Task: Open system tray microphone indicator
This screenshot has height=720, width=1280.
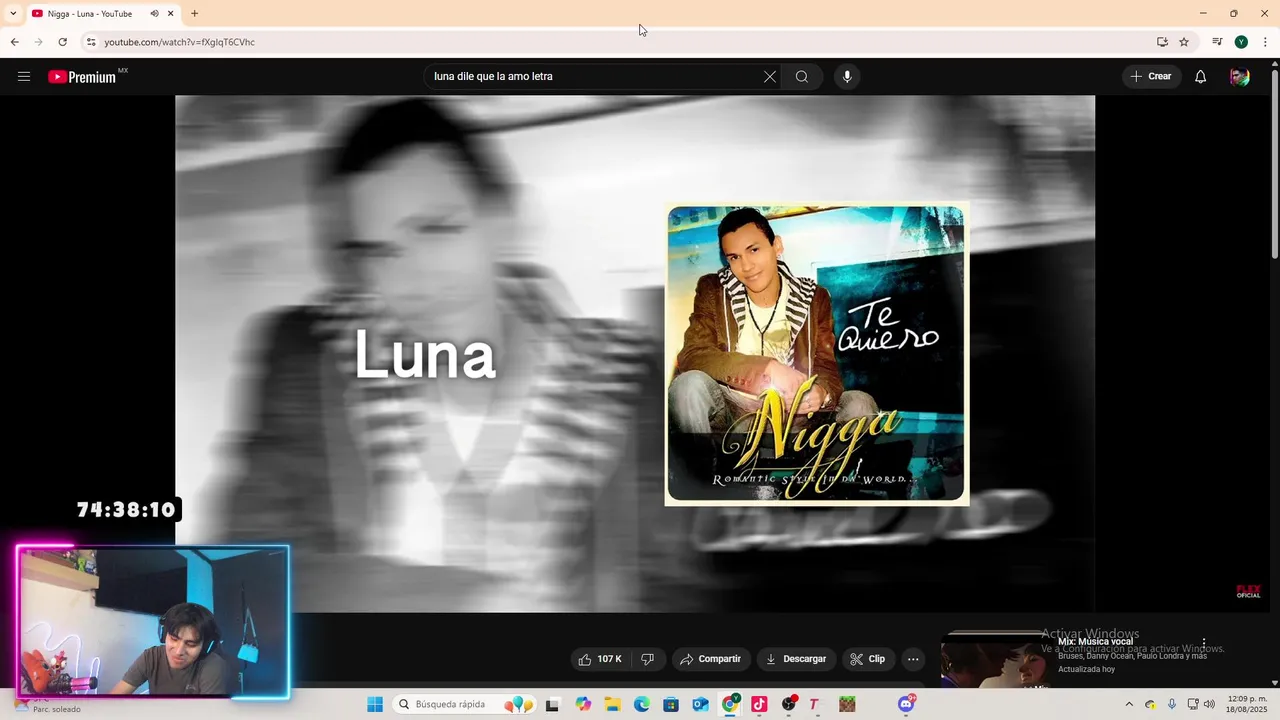Action: pos(1172,704)
